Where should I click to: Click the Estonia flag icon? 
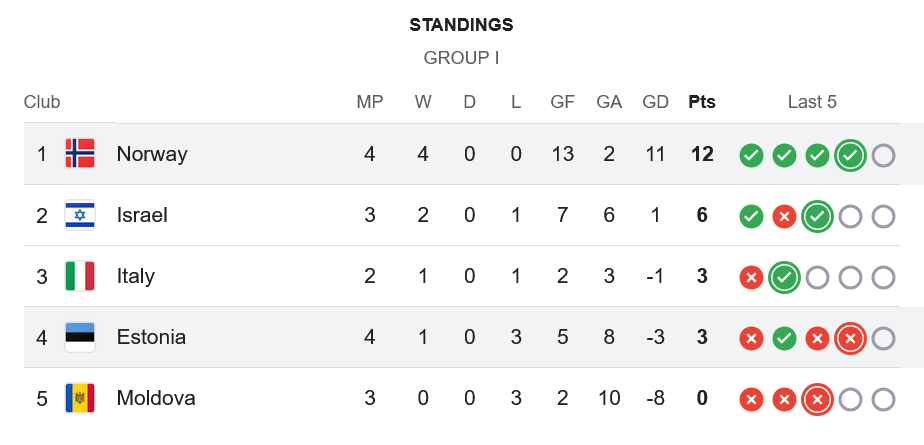[x=80, y=337]
